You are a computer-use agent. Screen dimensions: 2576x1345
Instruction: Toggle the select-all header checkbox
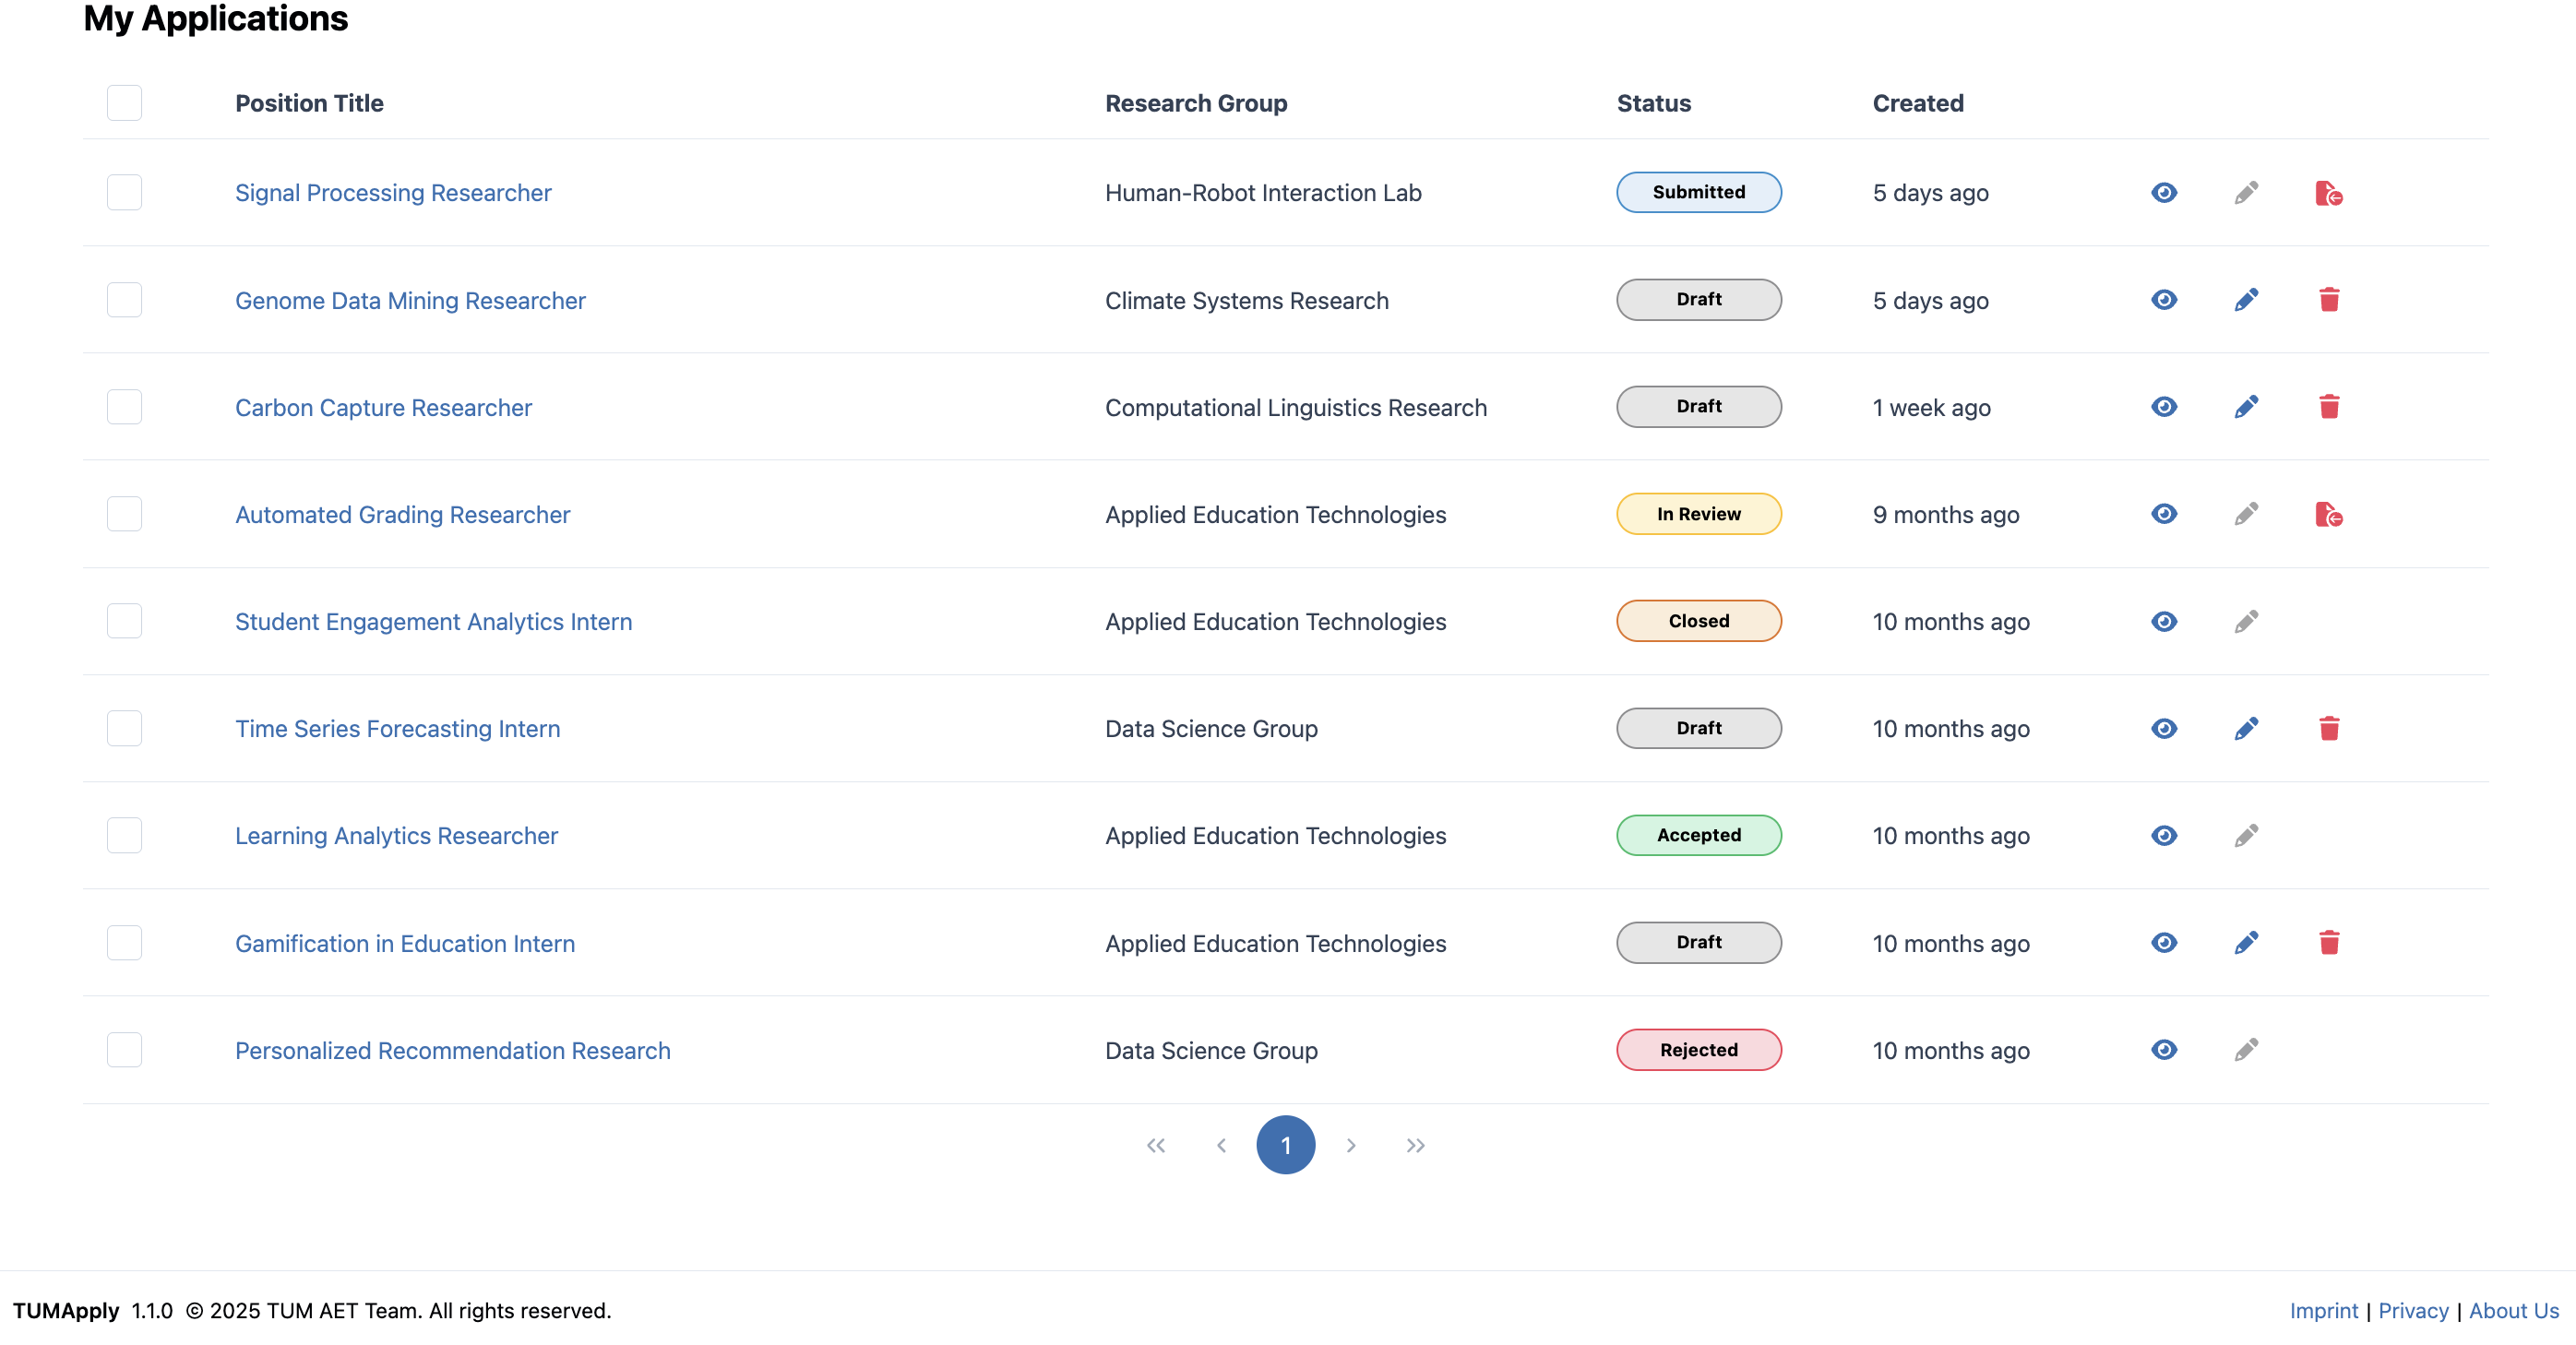click(x=124, y=103)
